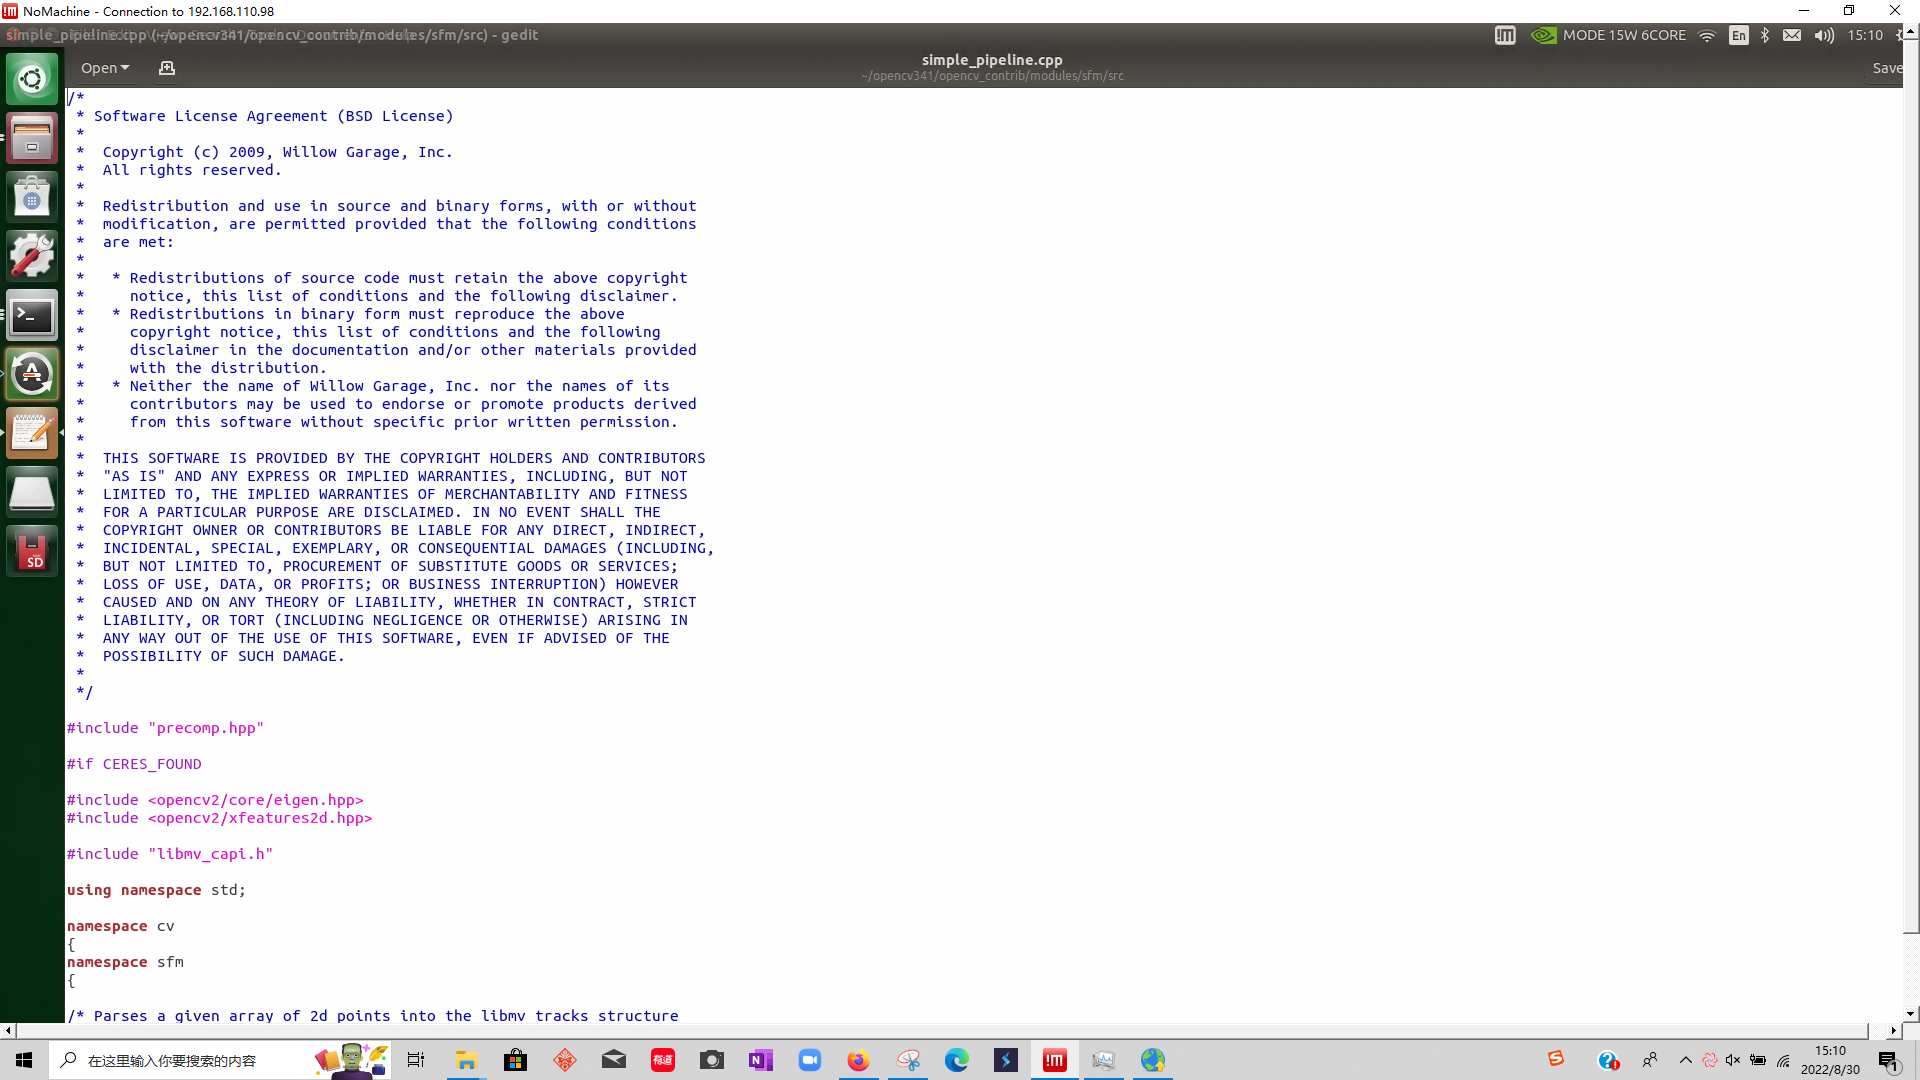Image resolution: width=1920 pixels, height=1080 pixels.
Task: Click the '#if CERES_FOUND' line
Action: pos(134,764)
